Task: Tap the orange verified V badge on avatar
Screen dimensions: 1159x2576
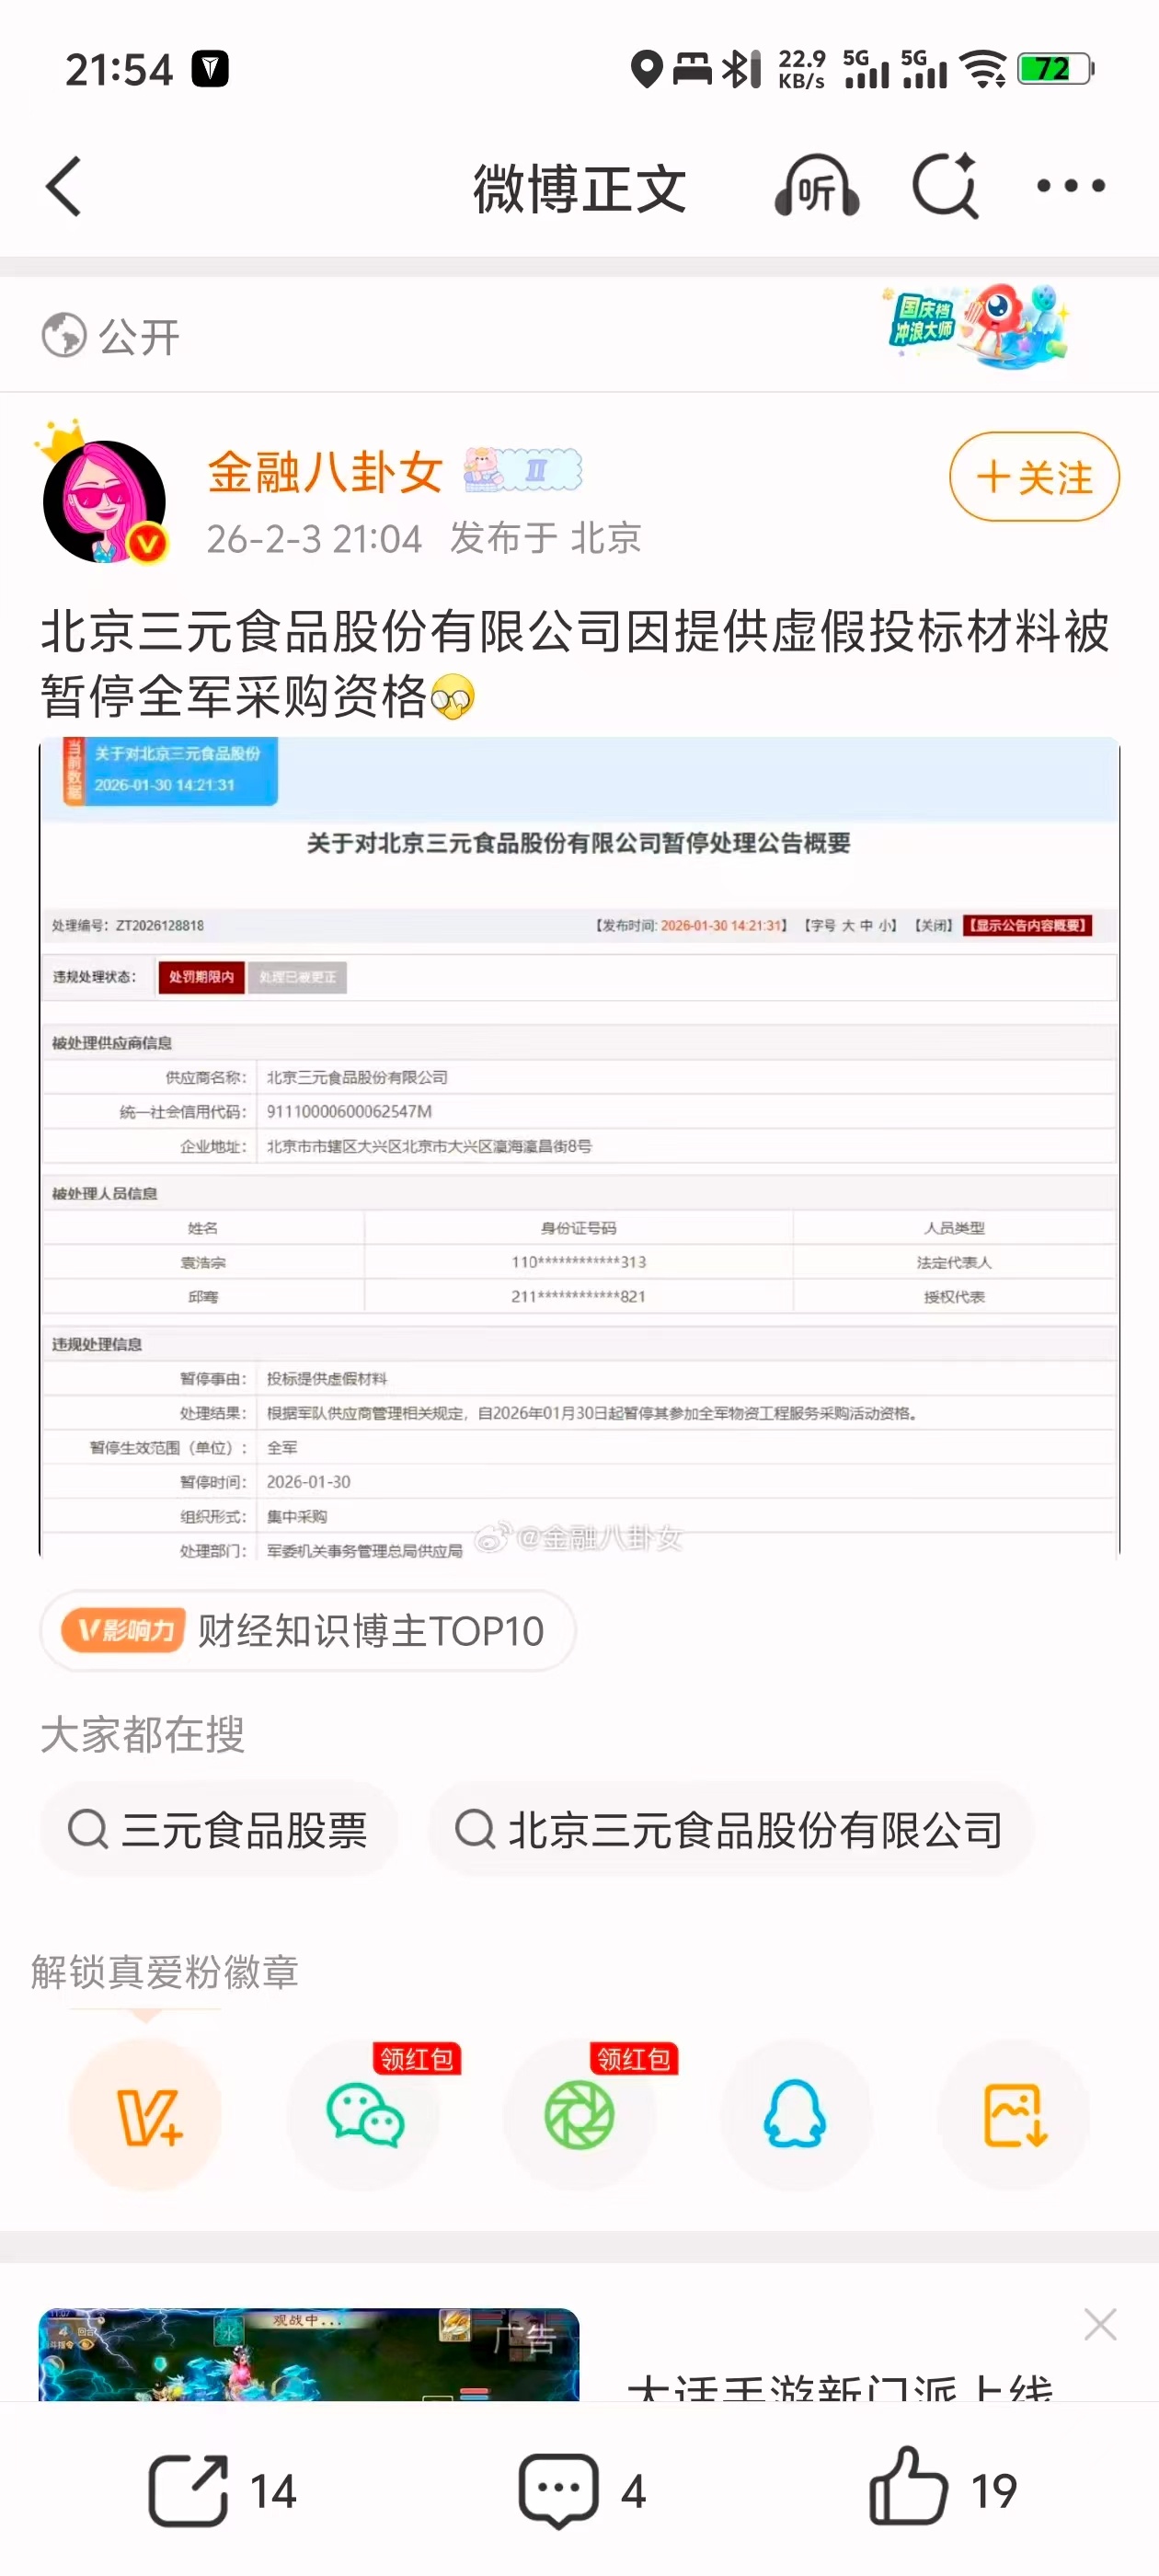Action: (x=149, y=543)
